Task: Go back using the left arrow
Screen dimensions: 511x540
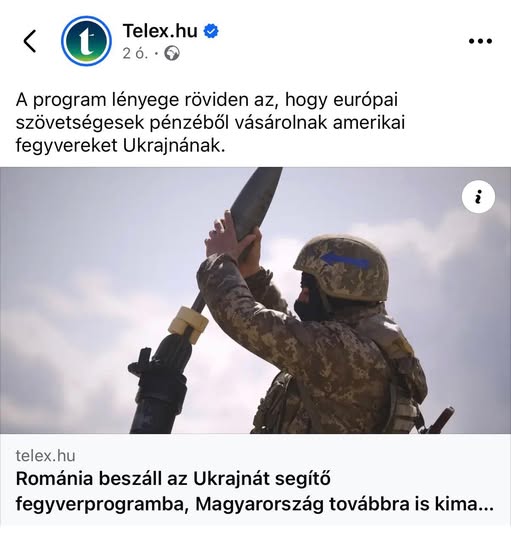Action: 30,41
